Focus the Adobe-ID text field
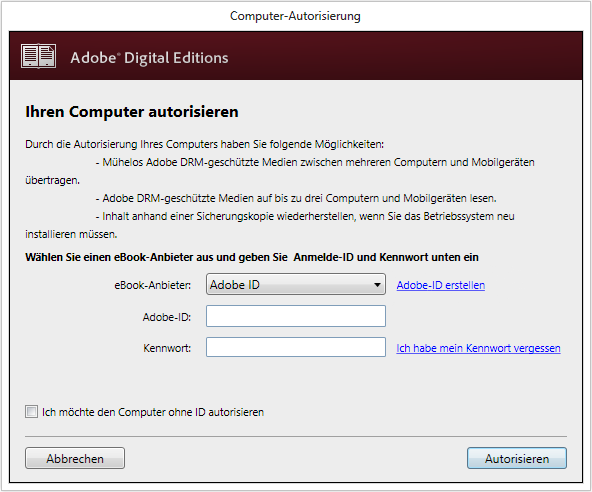Image resolution: width=592 pixels, height=492 pixels. tap(296, 316)
